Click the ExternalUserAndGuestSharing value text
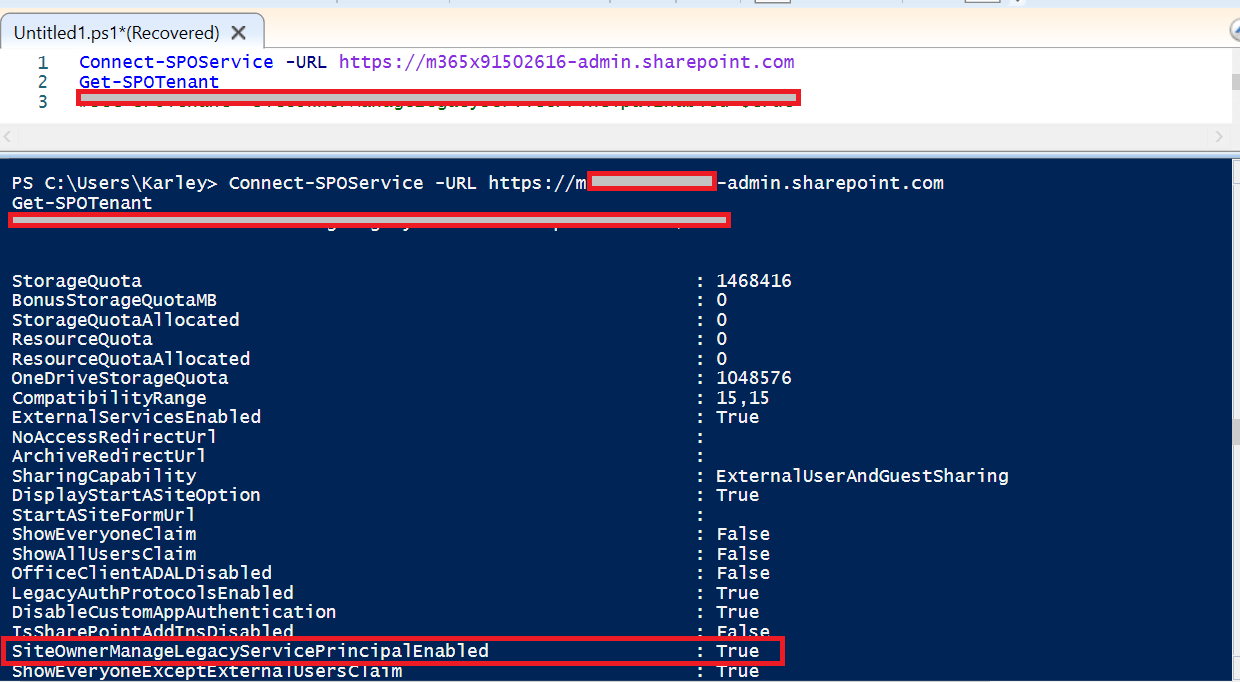 pos(860,476)
